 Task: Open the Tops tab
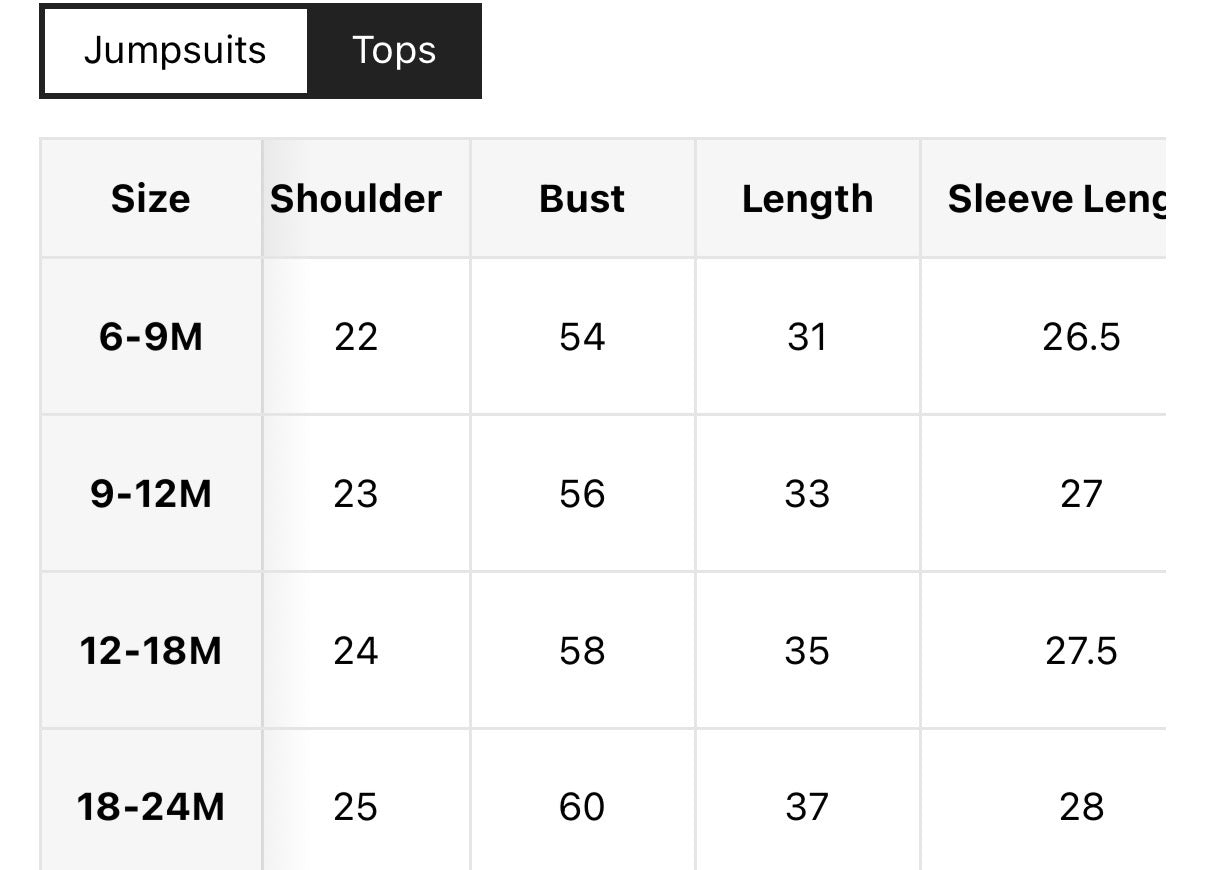(x=394, y=51)
